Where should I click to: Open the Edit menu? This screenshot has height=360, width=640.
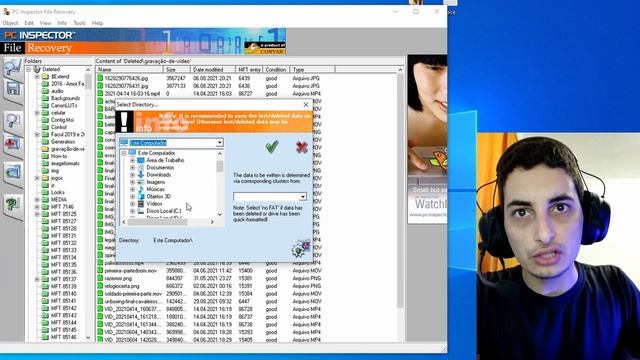(x=29, y=23)
